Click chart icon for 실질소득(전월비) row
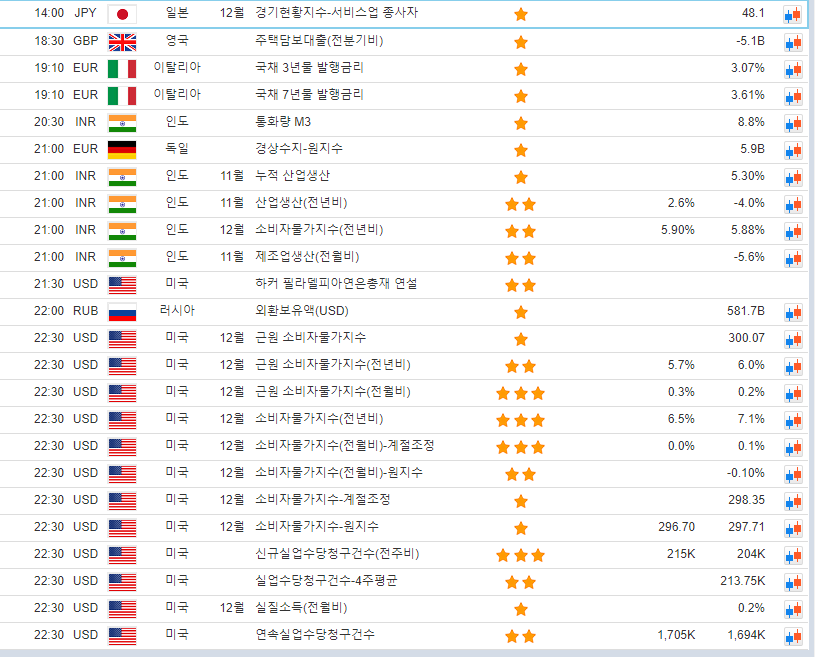The height and width of the screenshot is (657, 815). pyautogui.click(x=792, y=609)
